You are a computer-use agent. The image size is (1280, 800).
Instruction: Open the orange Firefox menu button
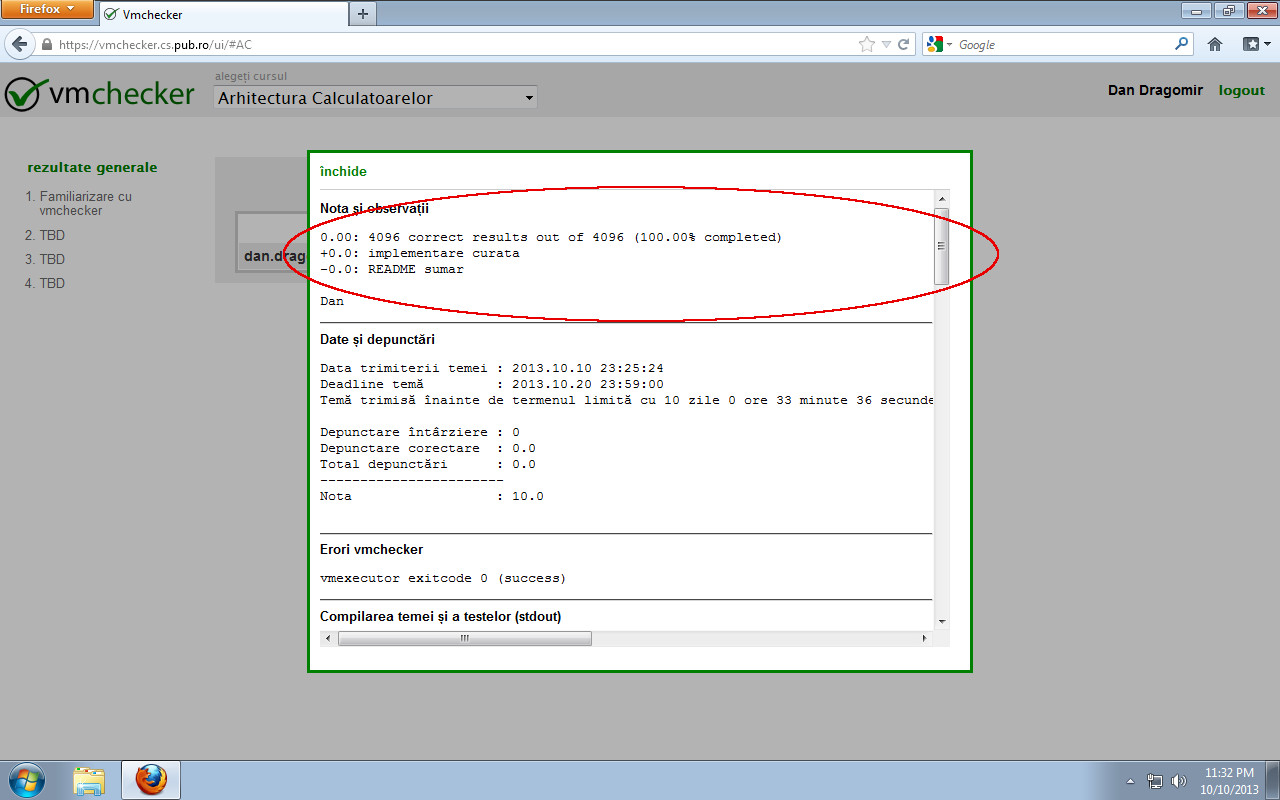[44, 10]
